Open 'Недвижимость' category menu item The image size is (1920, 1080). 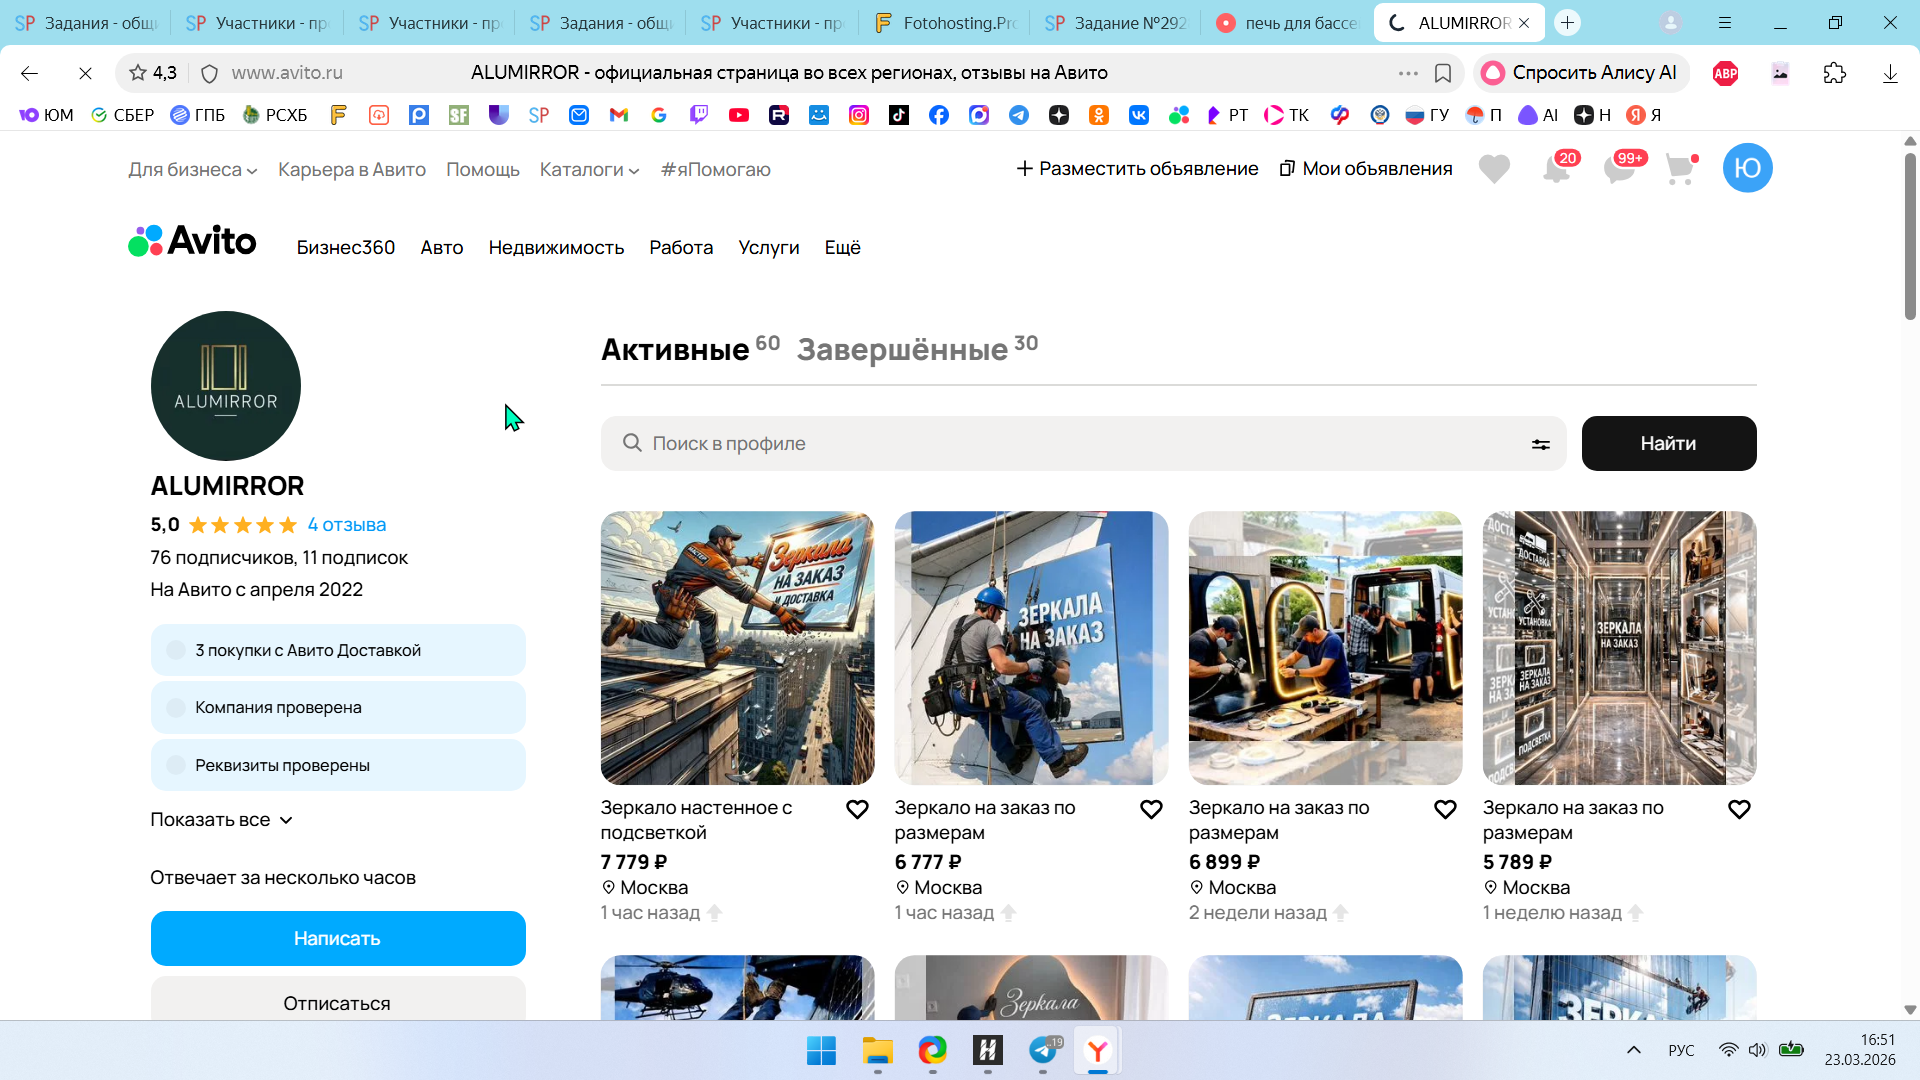click(556, 247)
